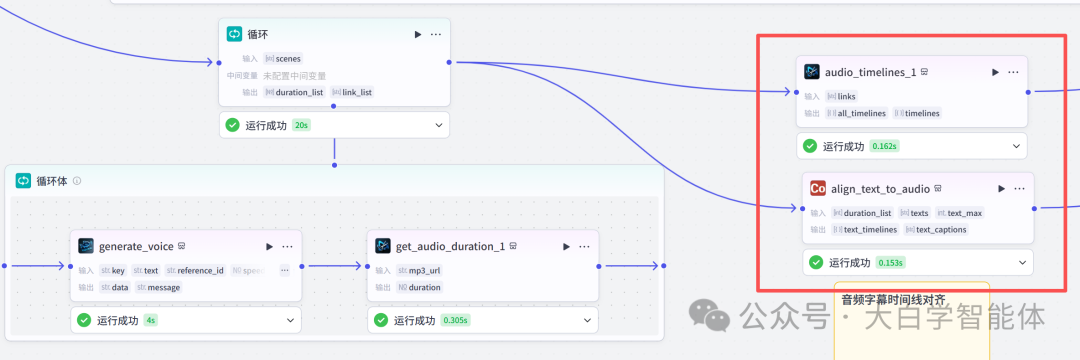Click the 0.305s duration badge
This screenshot has height=360, width=1080.
coord(455,320)
